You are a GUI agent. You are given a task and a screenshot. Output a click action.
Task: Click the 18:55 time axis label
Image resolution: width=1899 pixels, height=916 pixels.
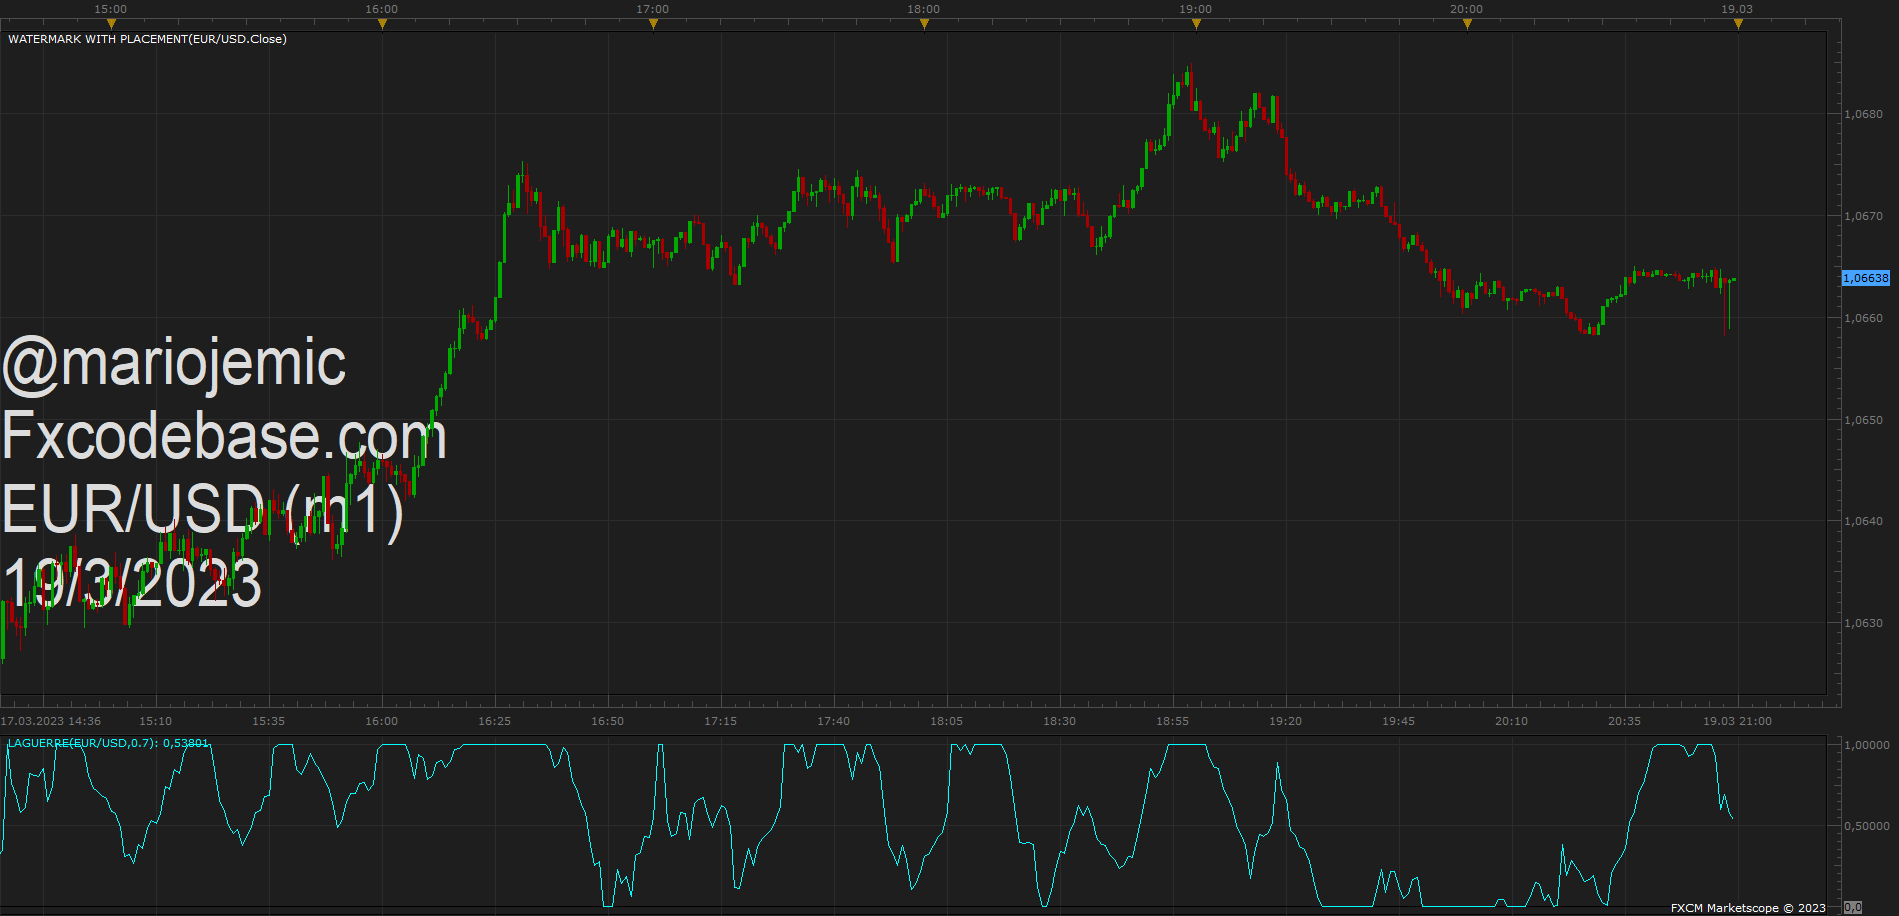(x=1172, y=721)
